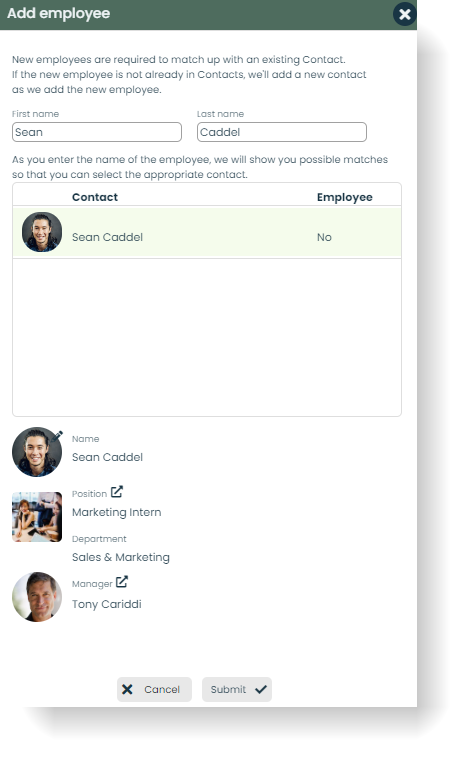Click the Submit button label
This screenshot has height=762, width=472.
(228, 690)
